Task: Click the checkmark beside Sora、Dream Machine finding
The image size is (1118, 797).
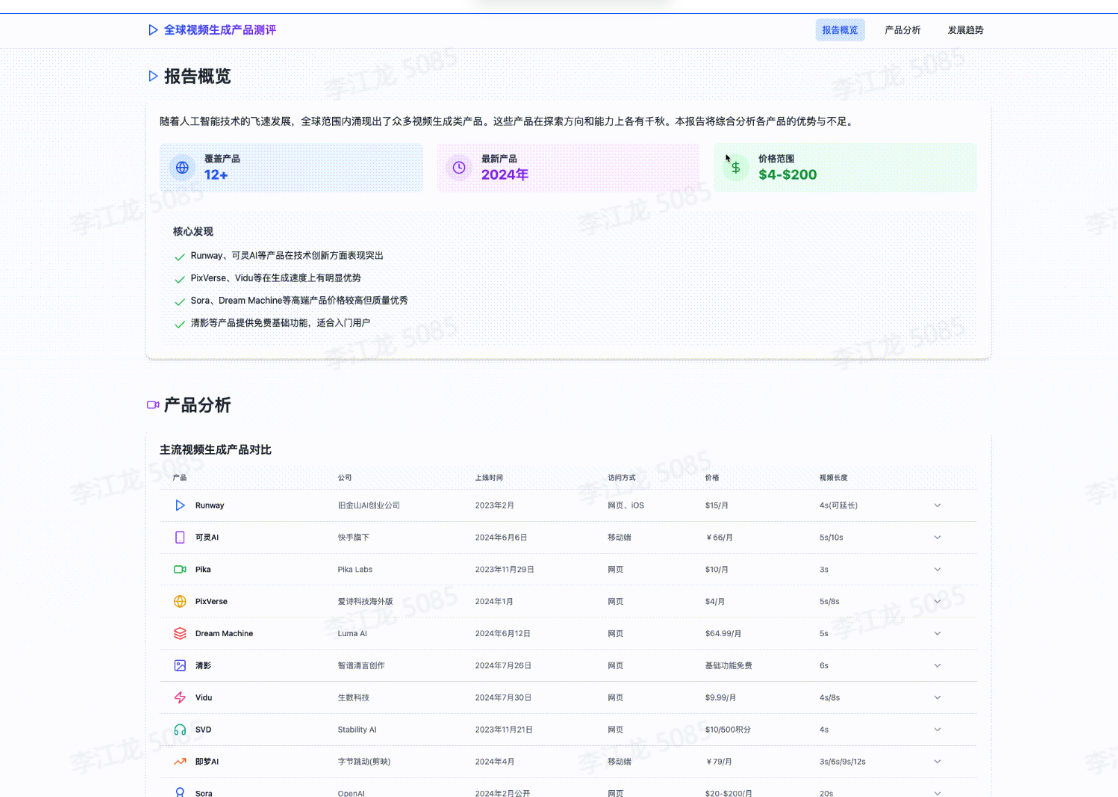Action: 180,302
